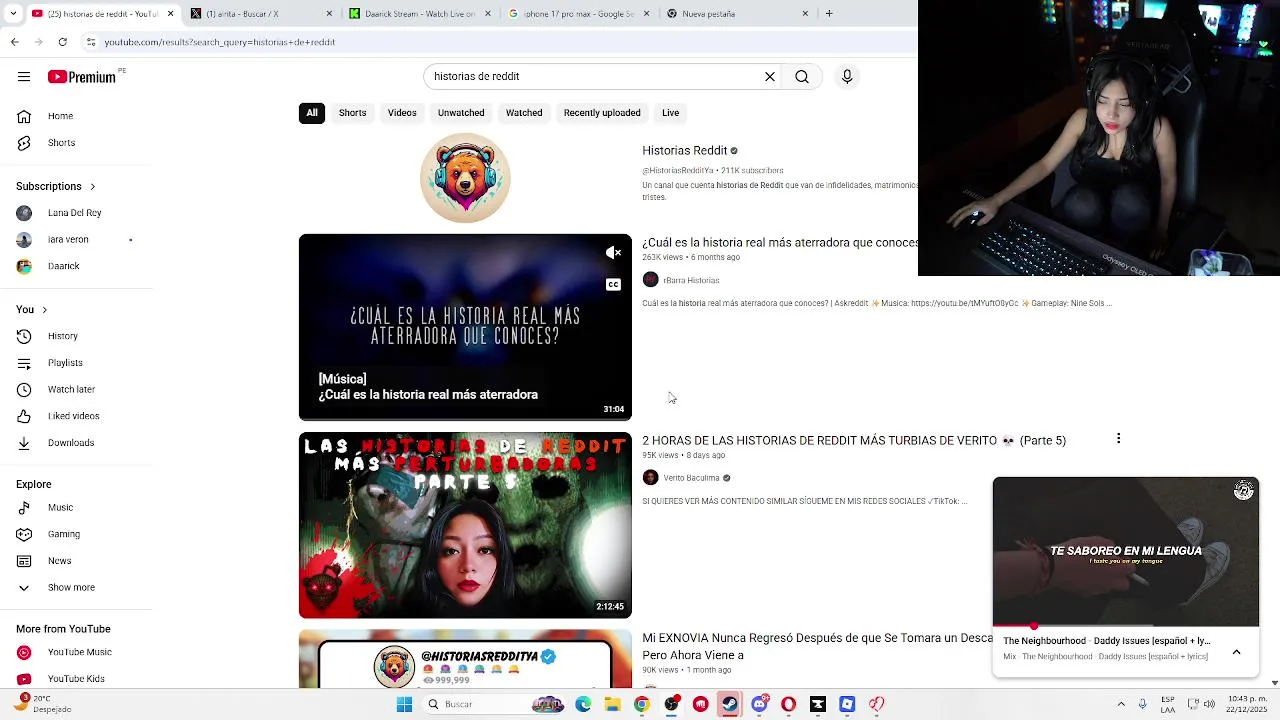
Task: Toggle captions CC on the preview
Action: coord(613,285)
